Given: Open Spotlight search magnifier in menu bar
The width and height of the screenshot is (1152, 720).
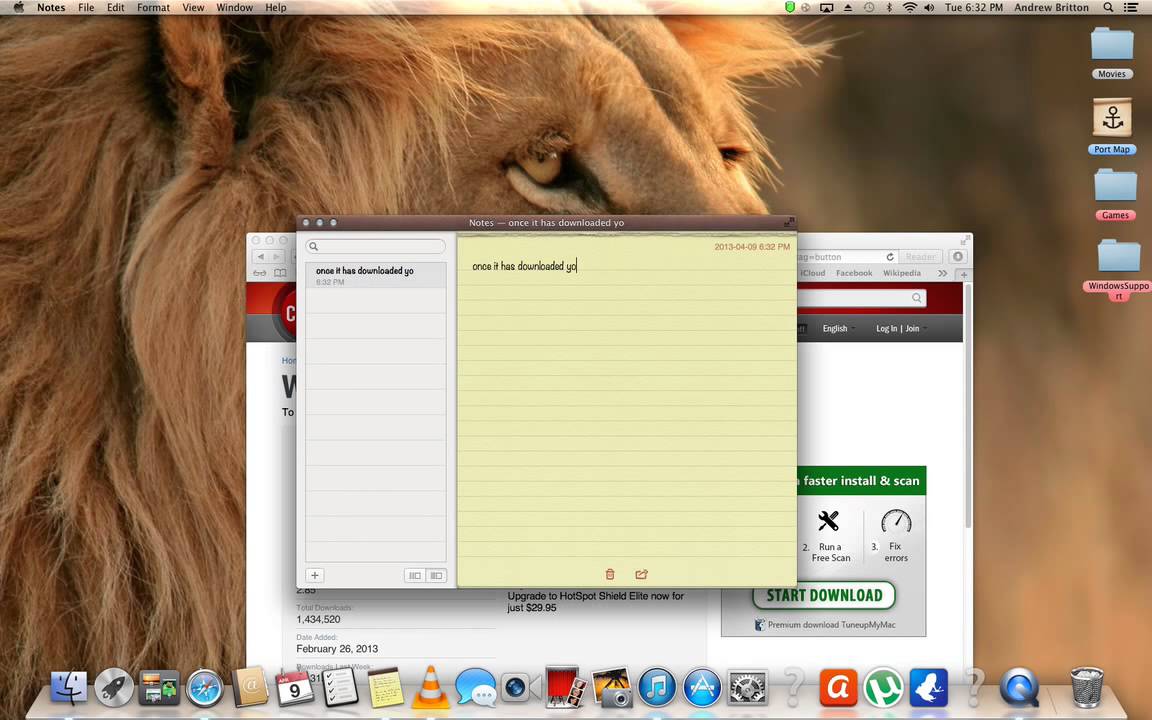Looking at the screenshot, I should click(1108, 7).
